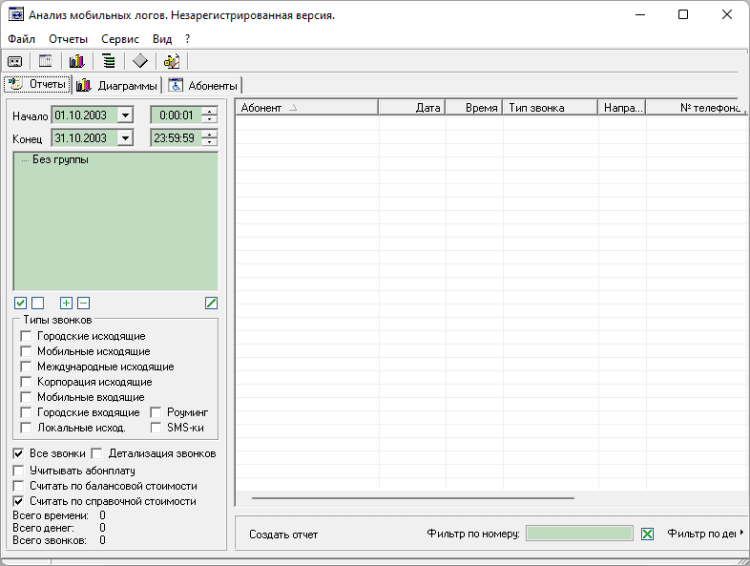Enable Детализация звонков checkbox
Screen dimensions: 750x566
[97, 453]
